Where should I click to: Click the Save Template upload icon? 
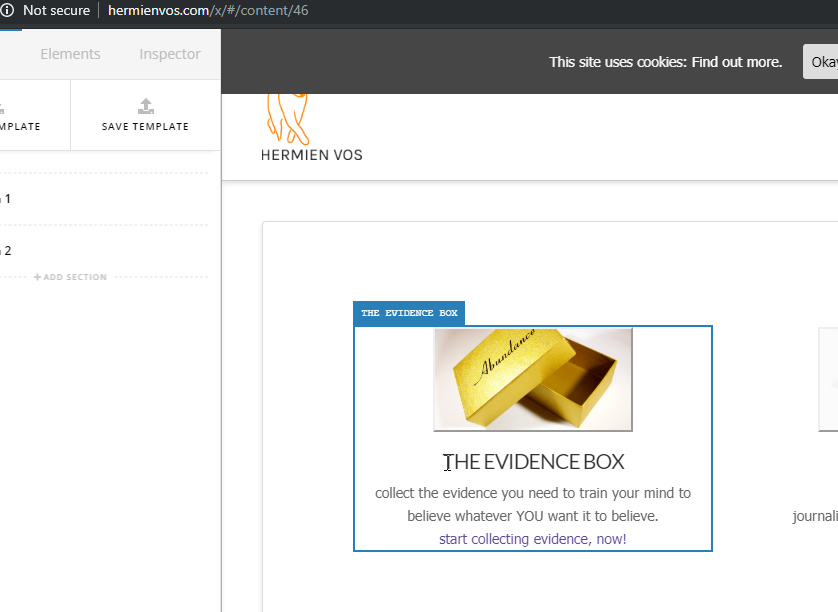(145, 106)
